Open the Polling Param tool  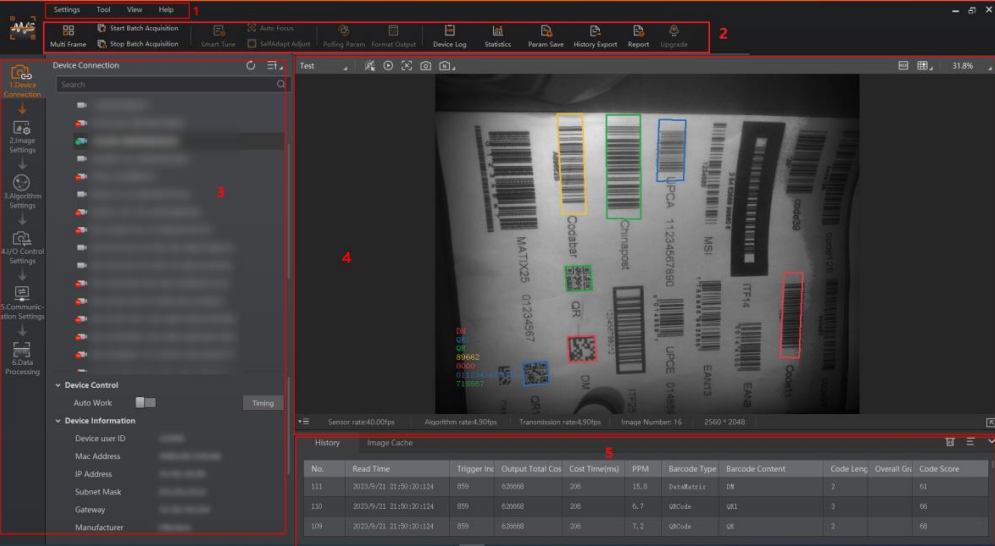point(344,36)
